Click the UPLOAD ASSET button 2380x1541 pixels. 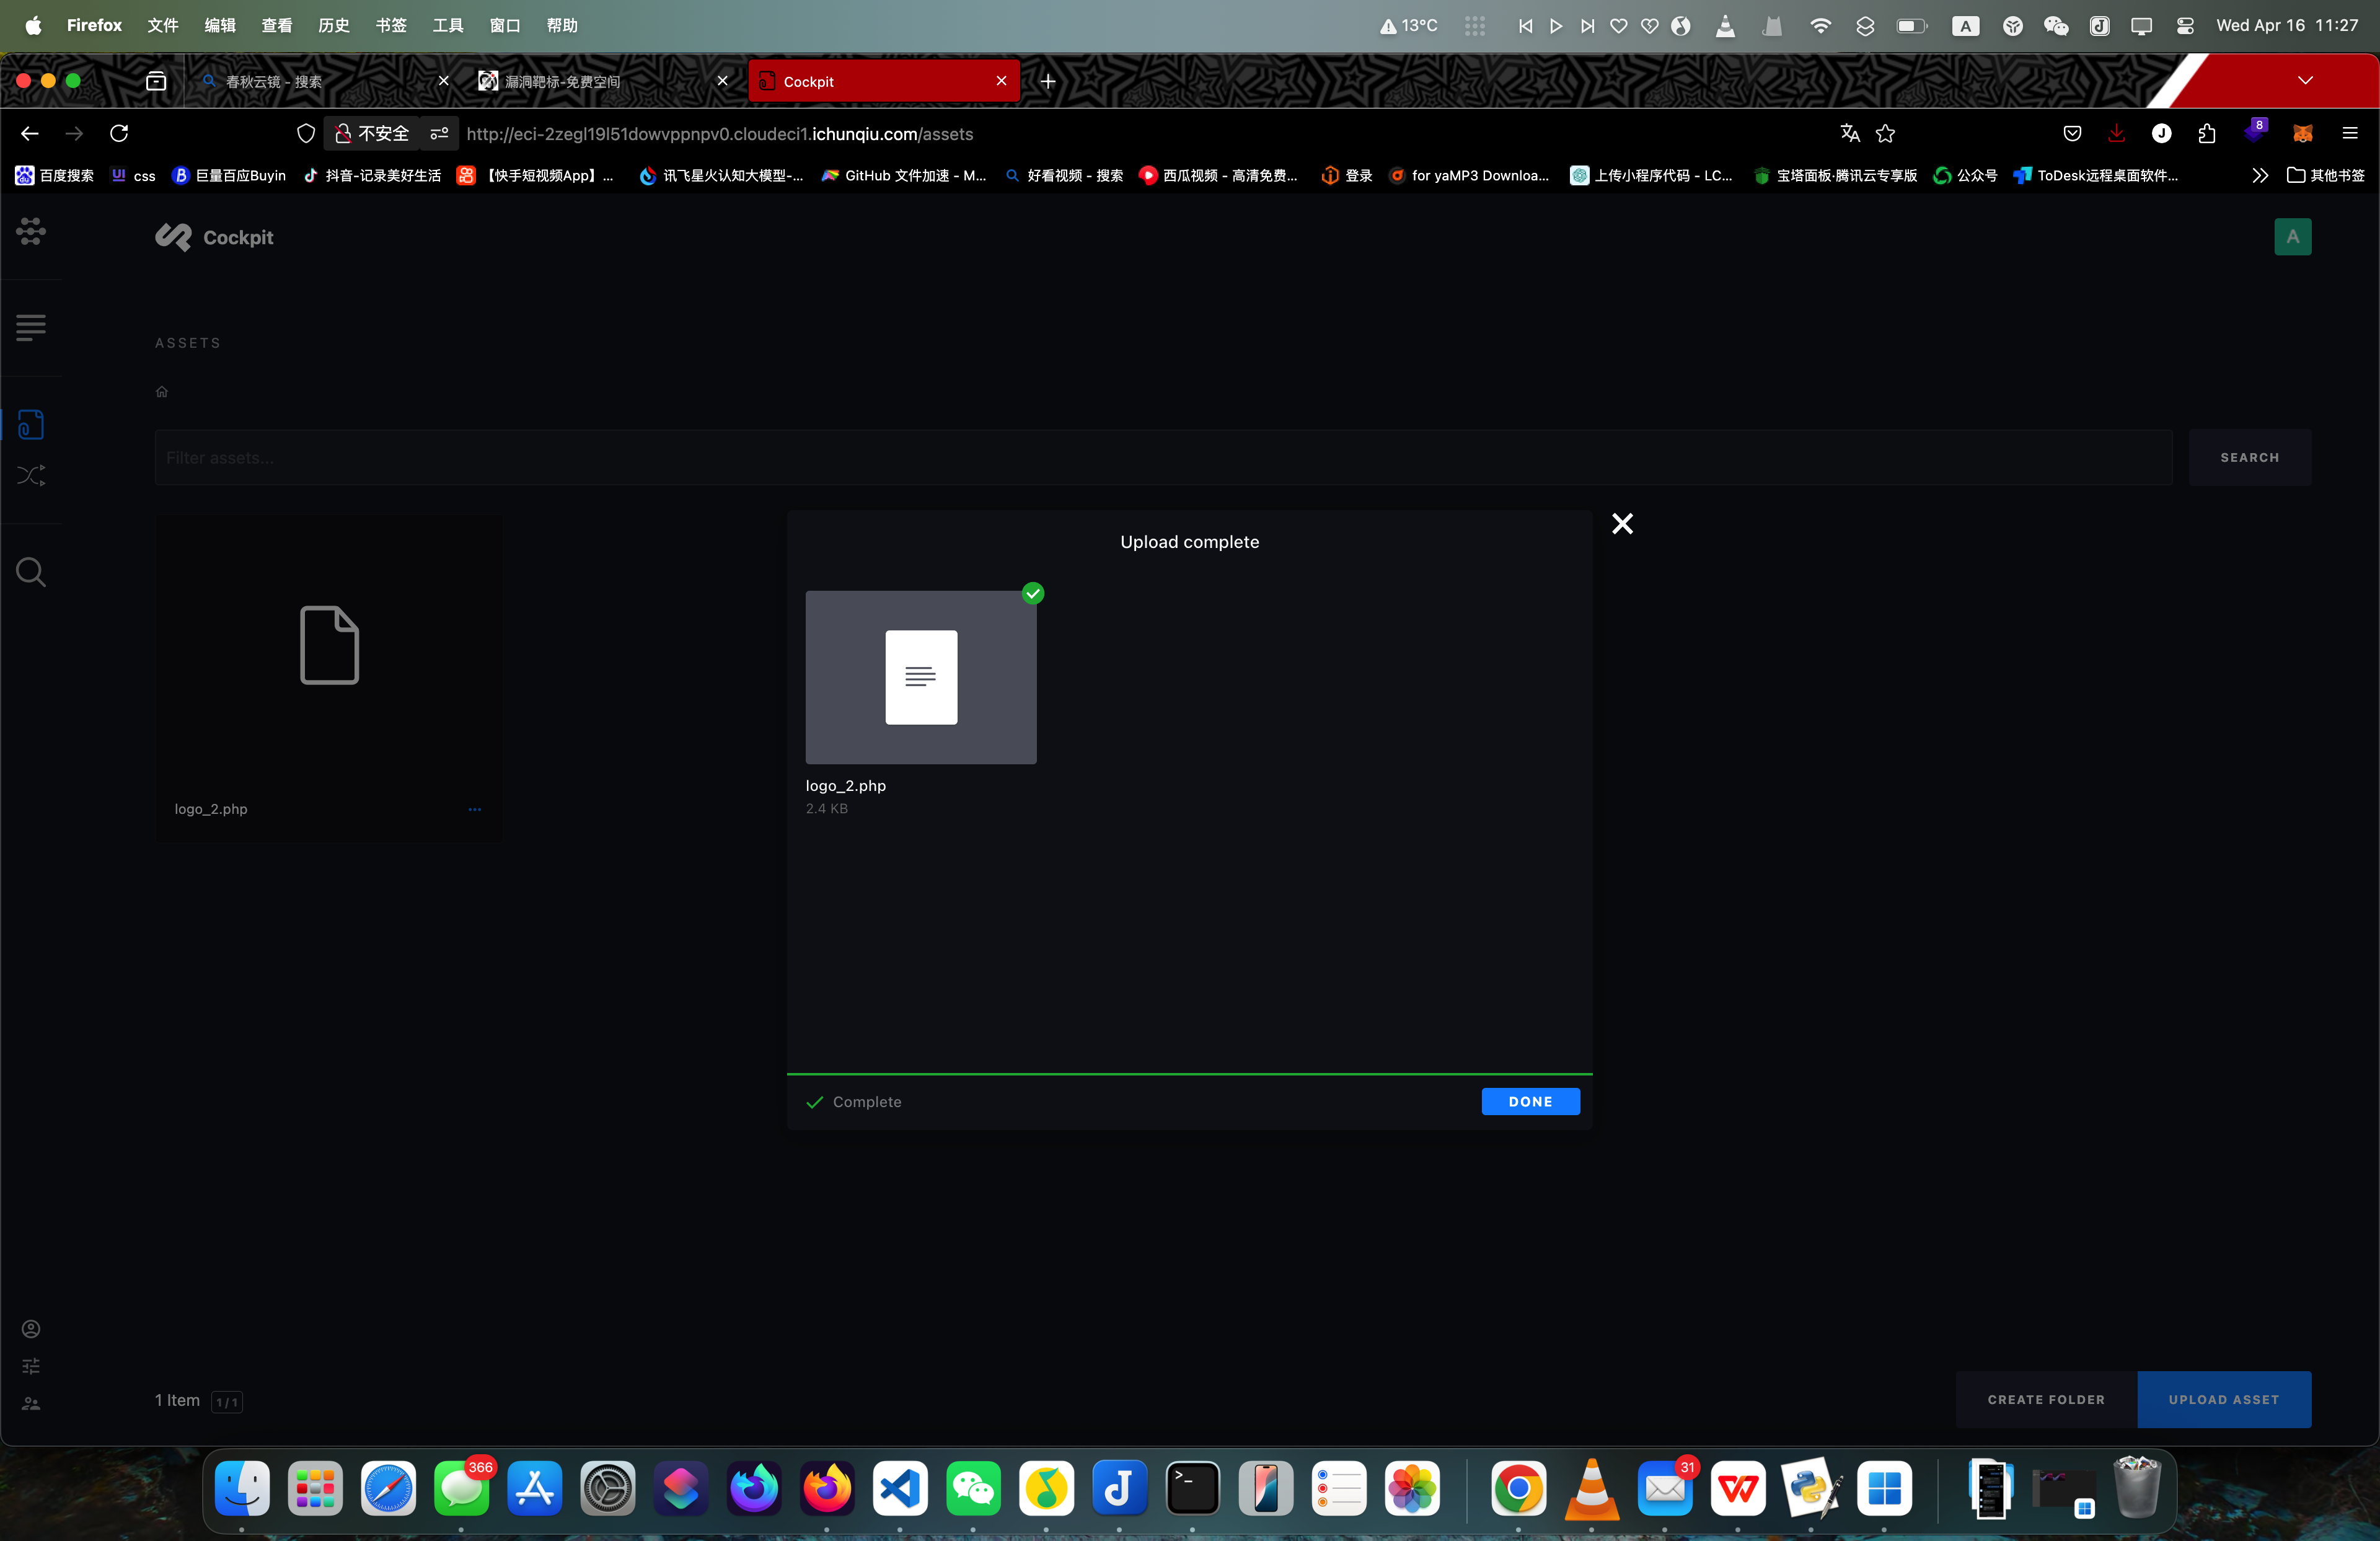[2223, 1399]
